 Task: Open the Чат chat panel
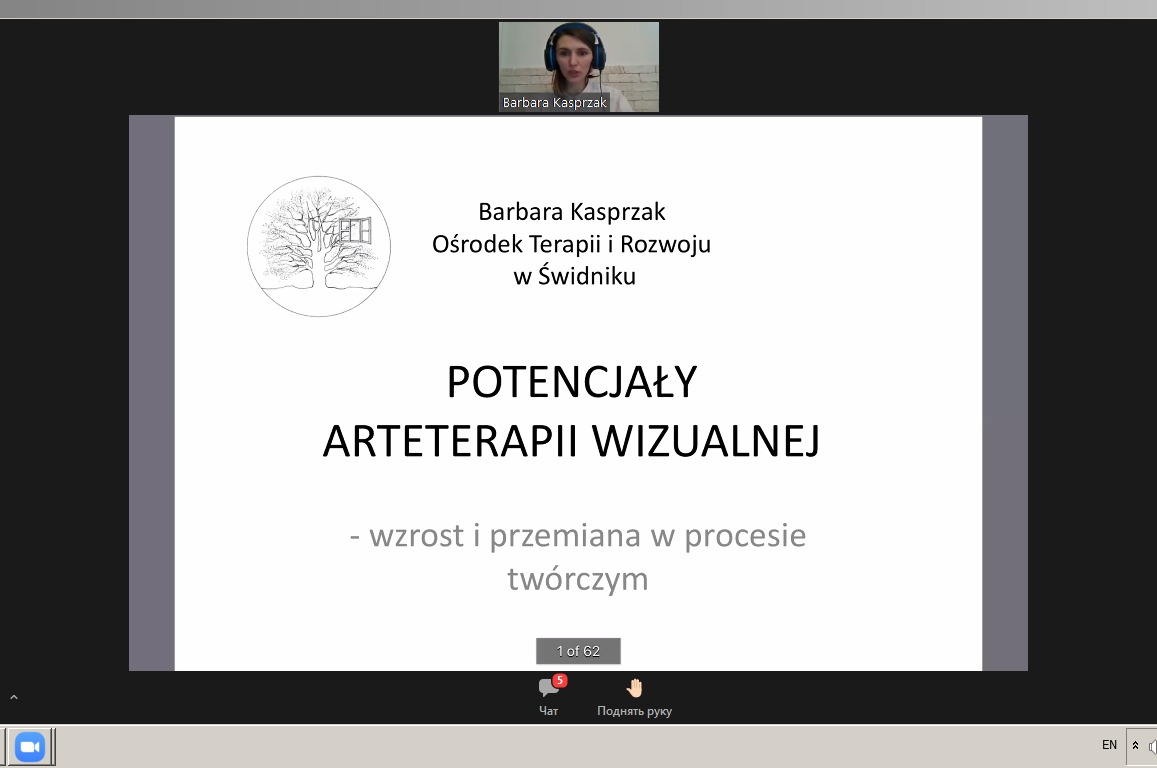pos(548,696)
